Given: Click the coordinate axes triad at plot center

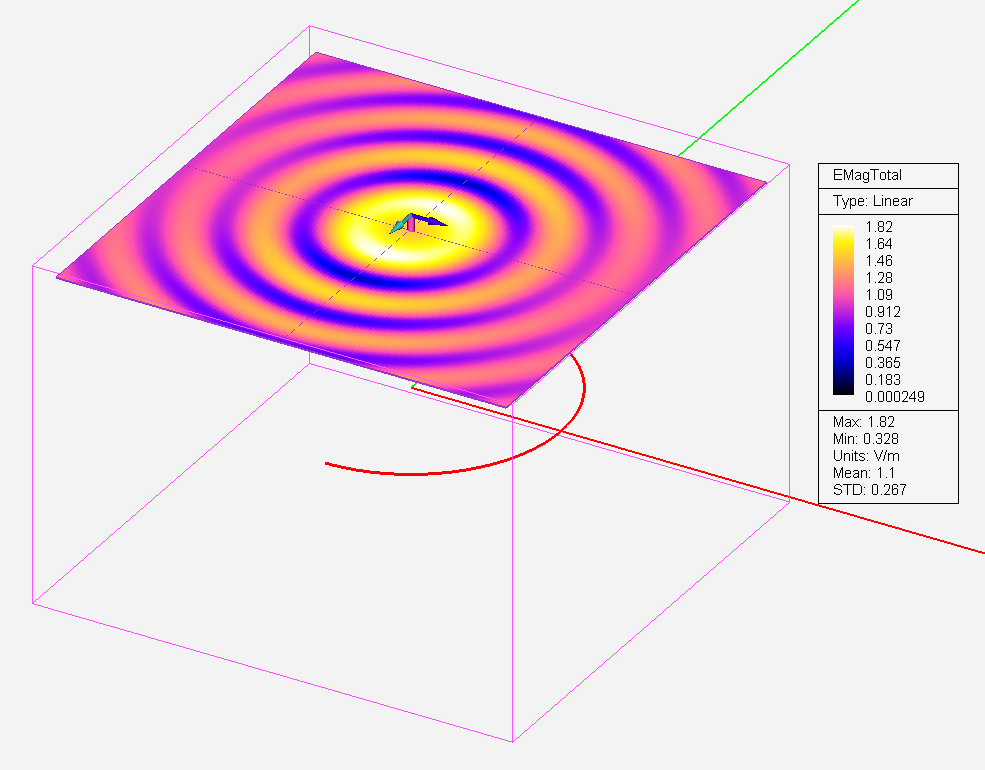Looking at the screenshot, I should click(x=411, y=224).
